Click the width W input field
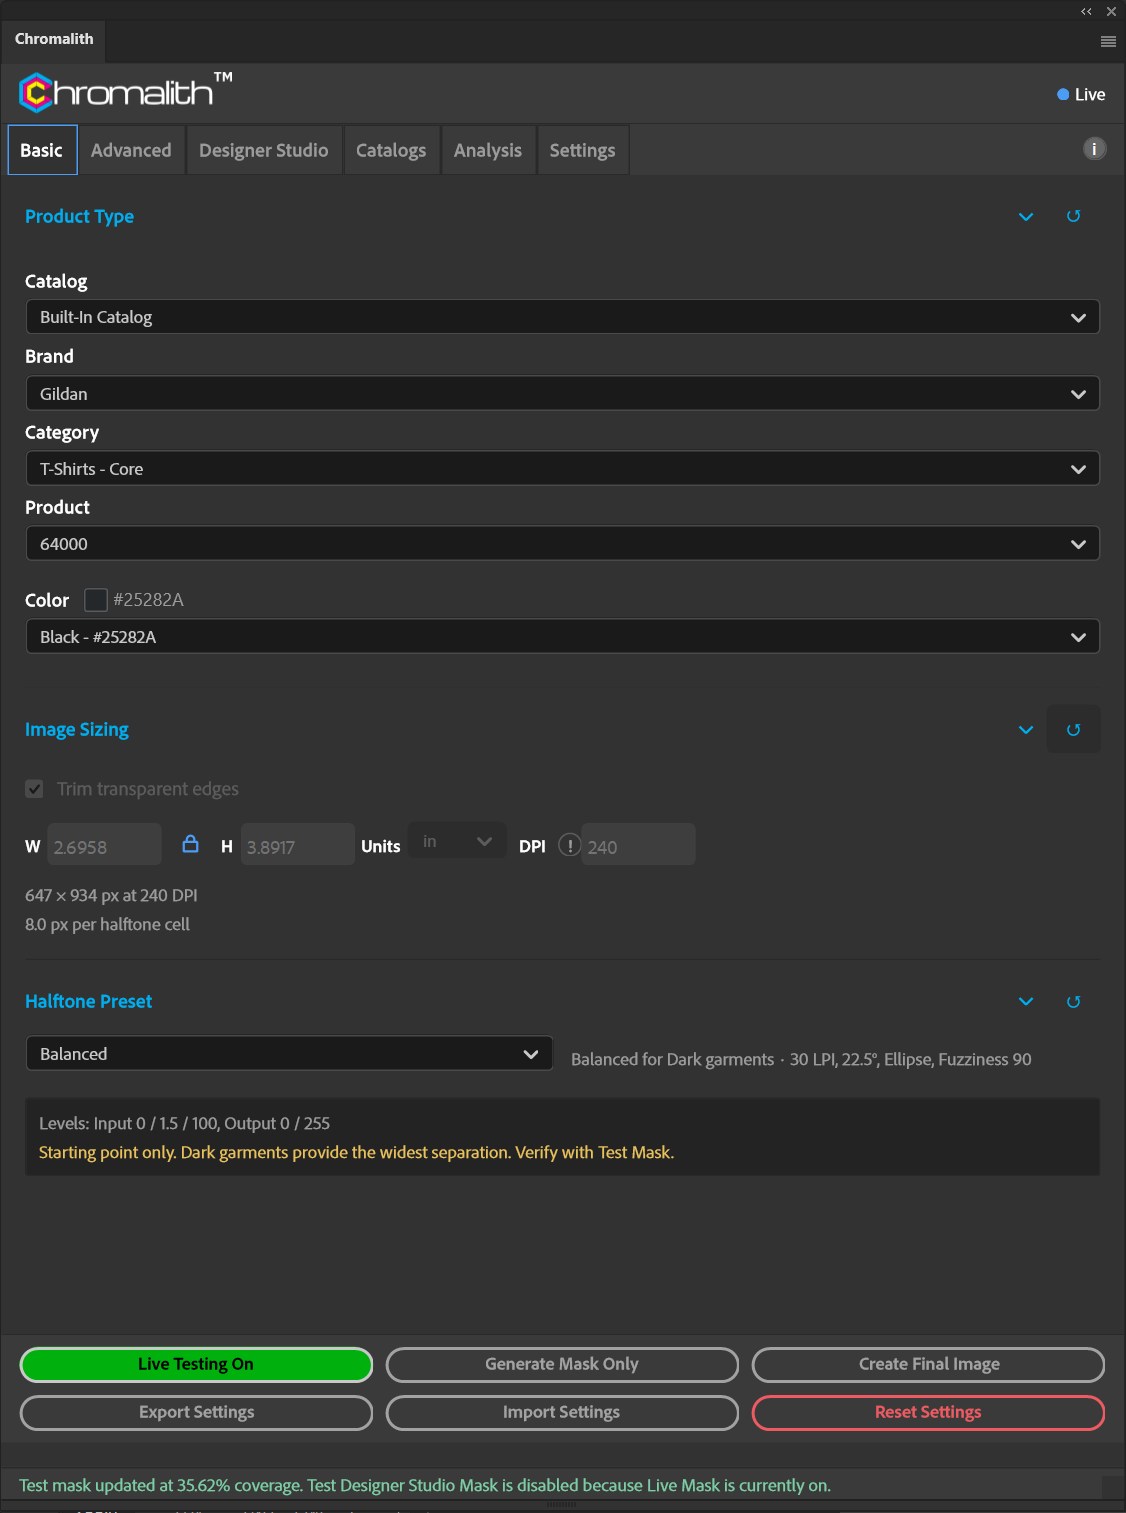Viewport: 1126px width, 1513px height. point(104,845)
